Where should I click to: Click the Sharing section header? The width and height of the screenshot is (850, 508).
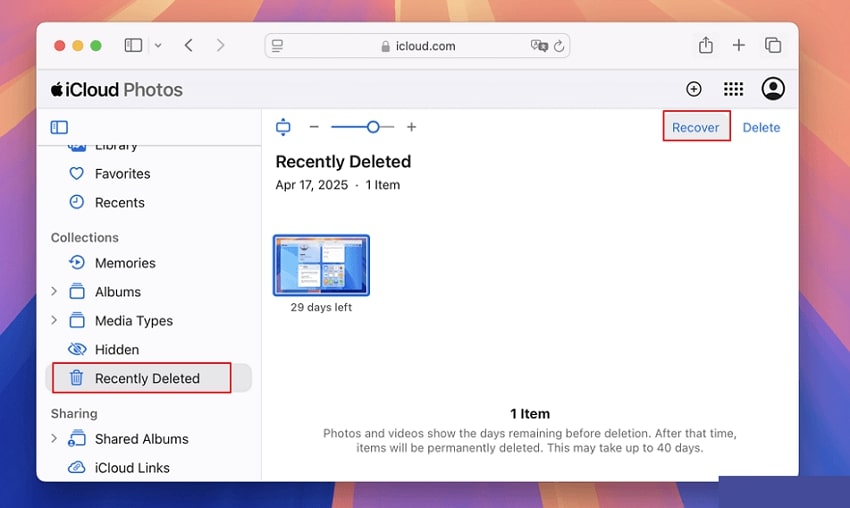tap(74, 414)
